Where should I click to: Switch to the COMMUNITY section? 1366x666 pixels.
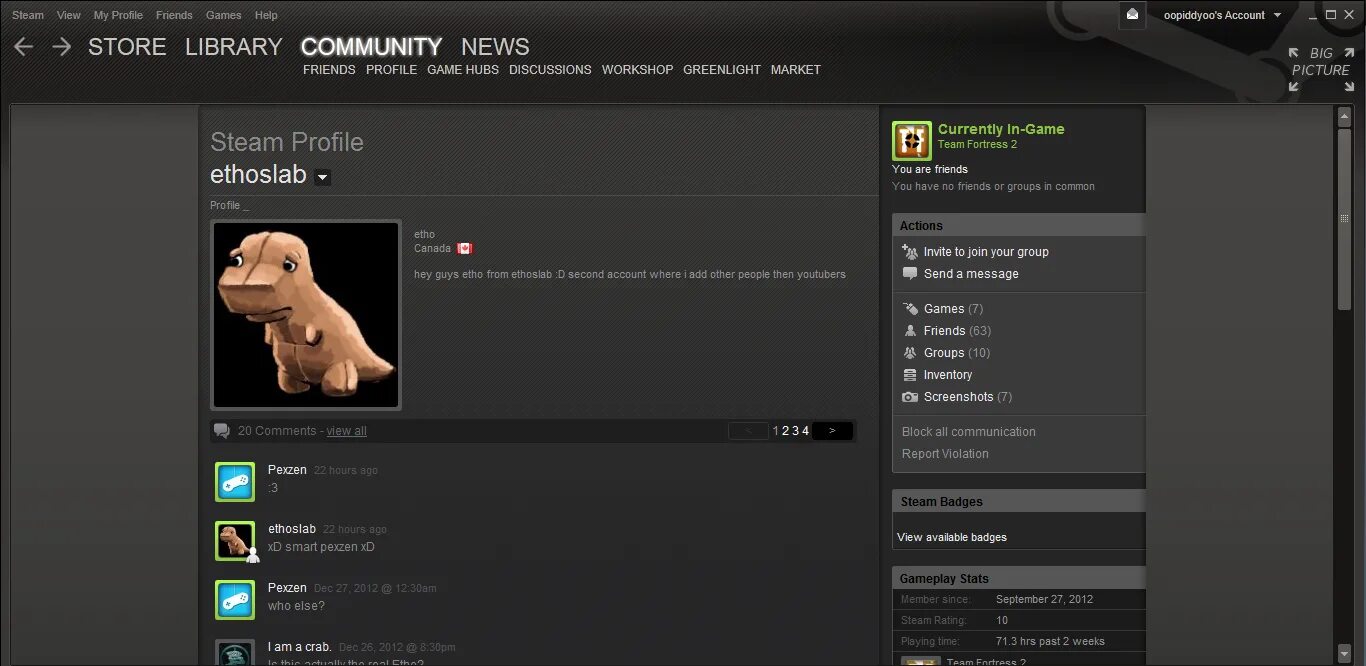pyautogui.click(x=371, y=47)
